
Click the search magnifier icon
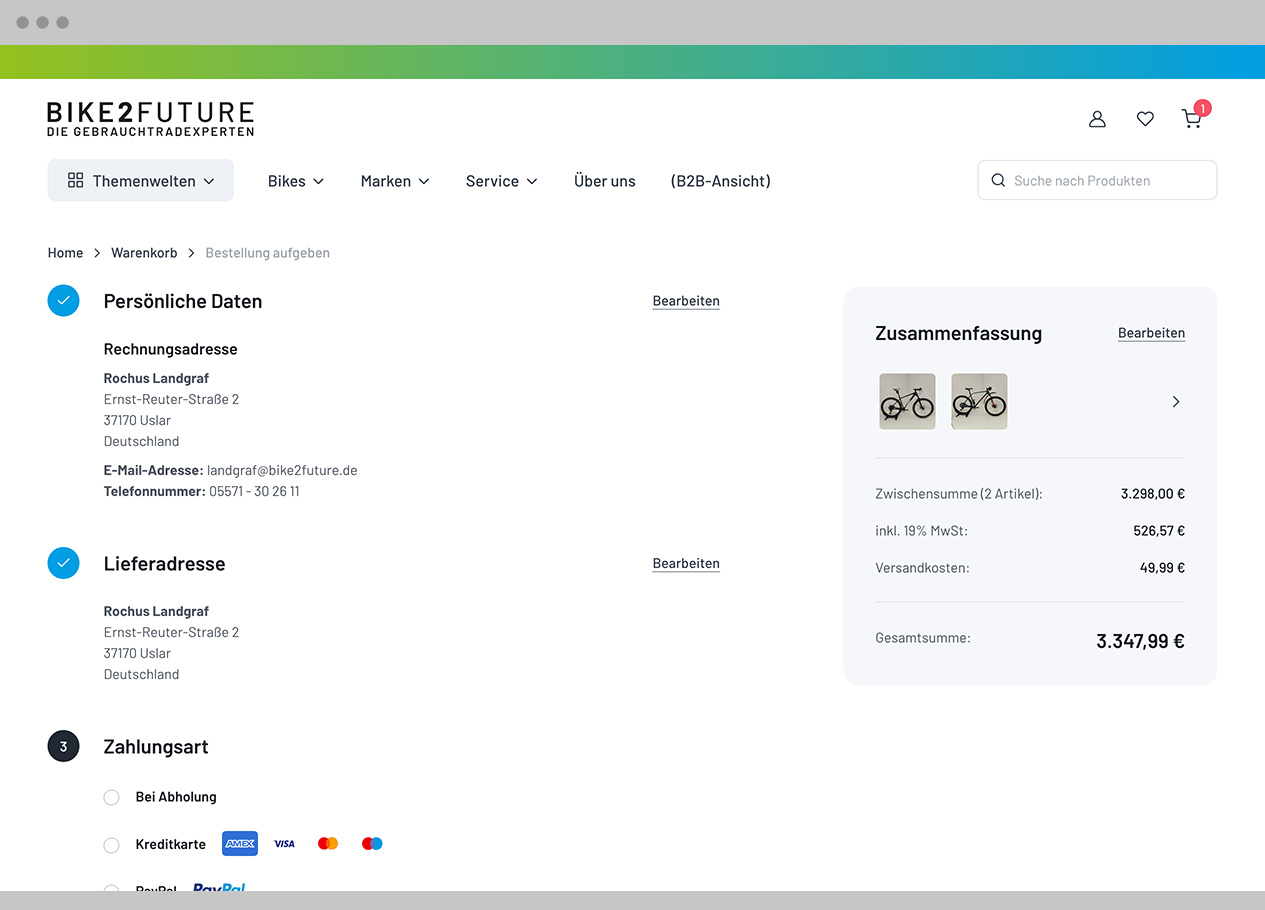(x=998, y=181)
